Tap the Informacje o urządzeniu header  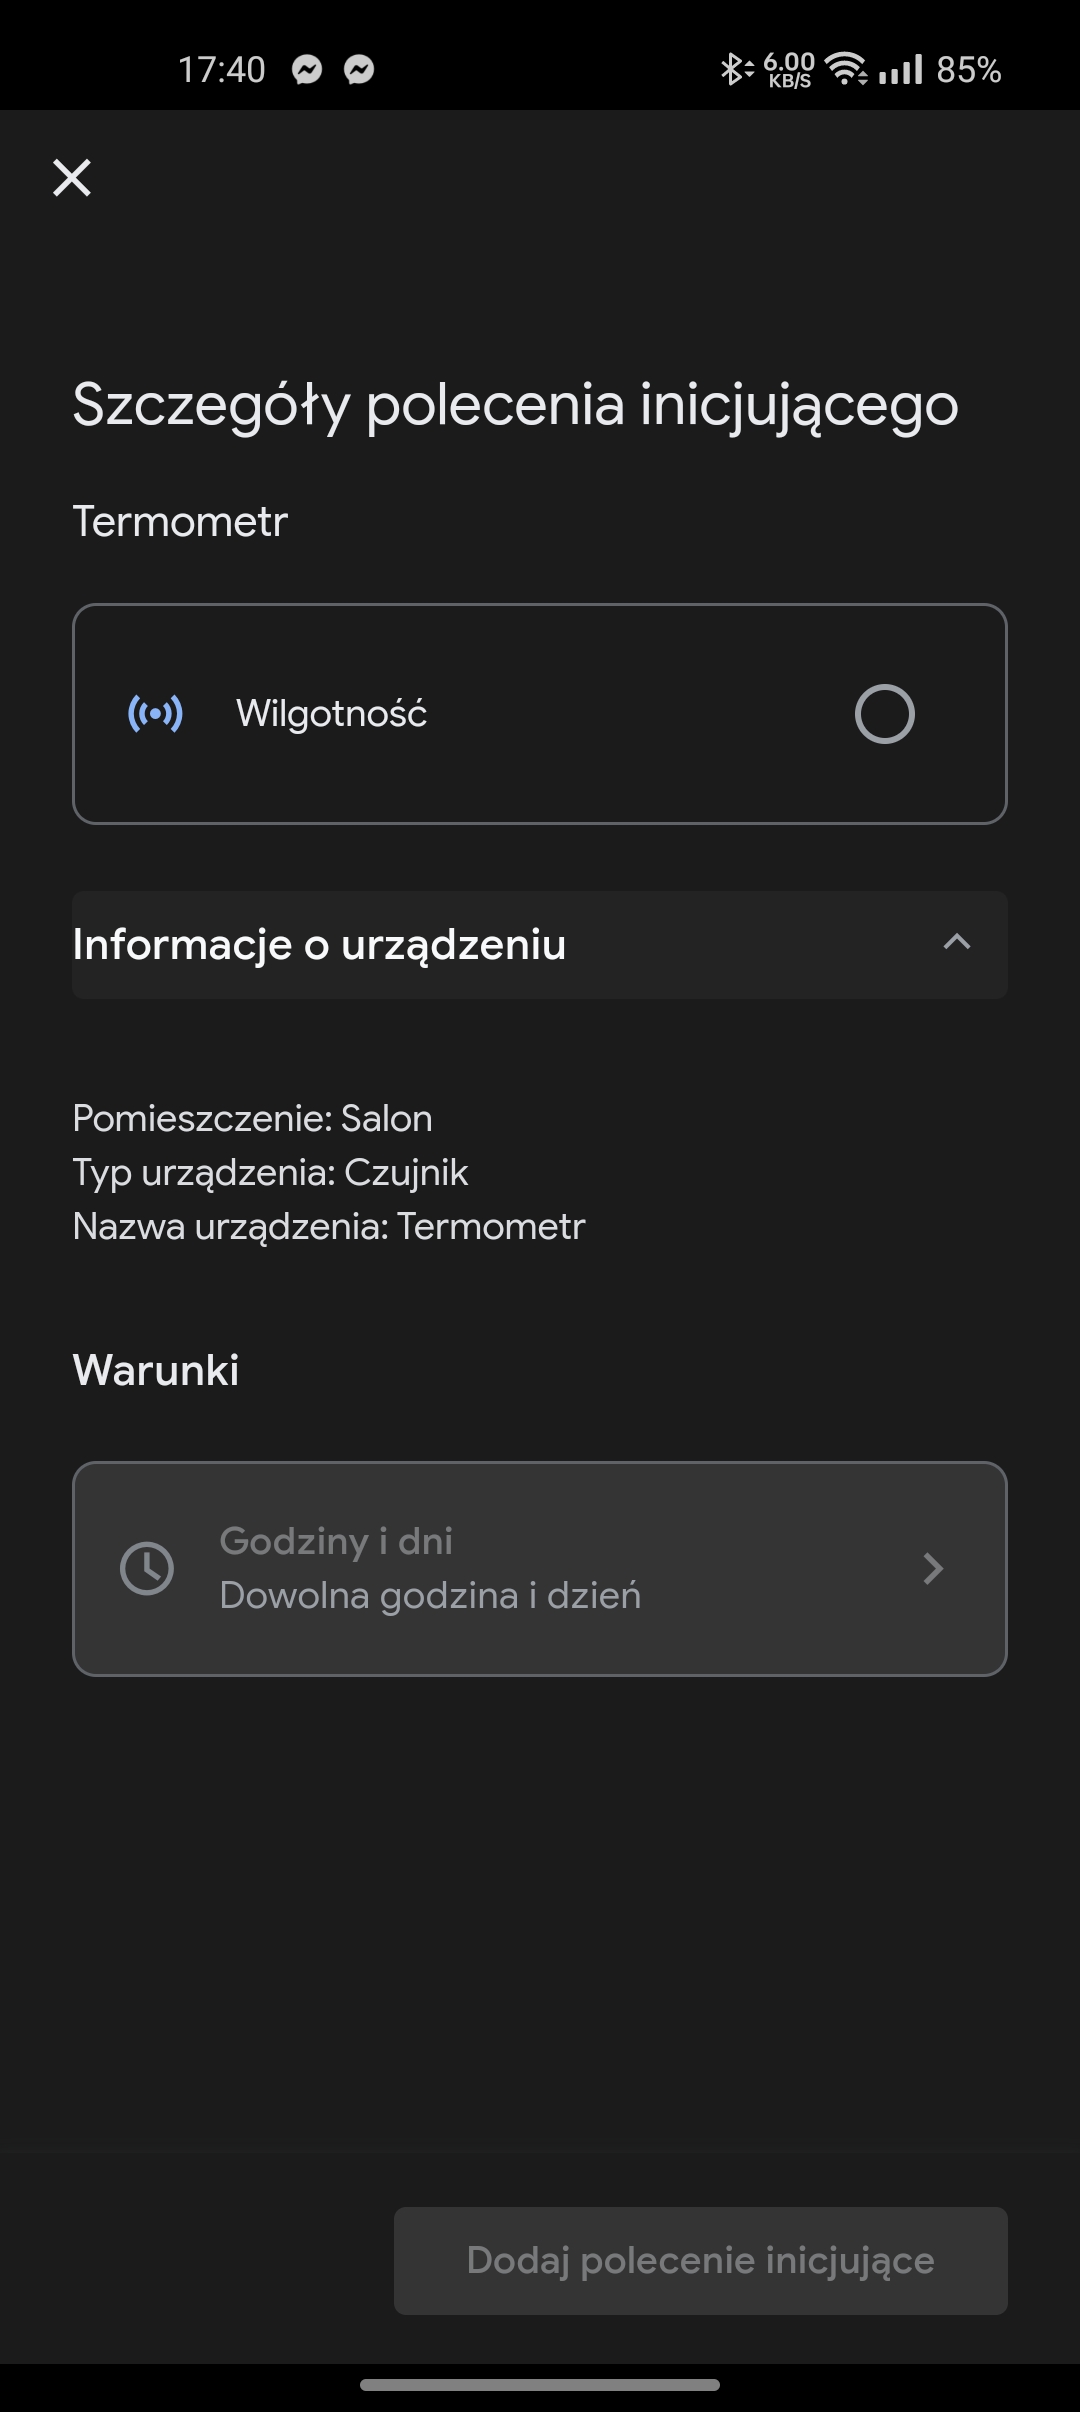[319, 945]
